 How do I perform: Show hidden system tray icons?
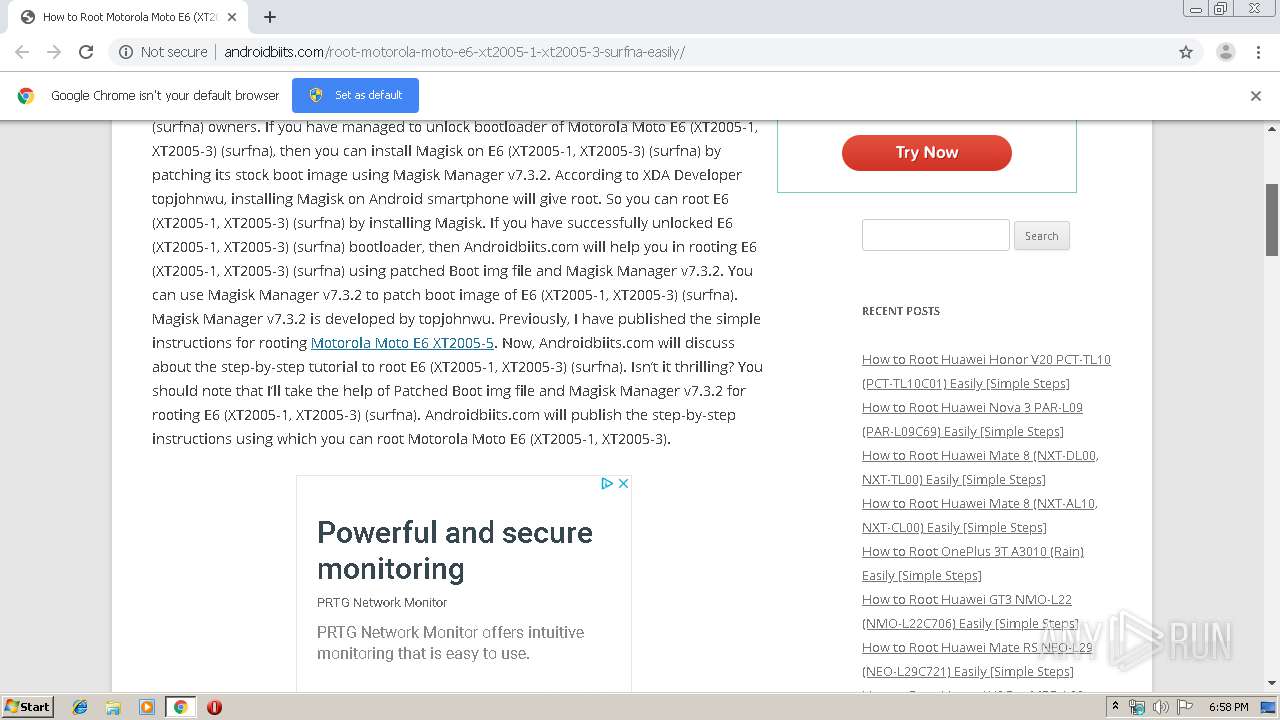click(1115, 706)
